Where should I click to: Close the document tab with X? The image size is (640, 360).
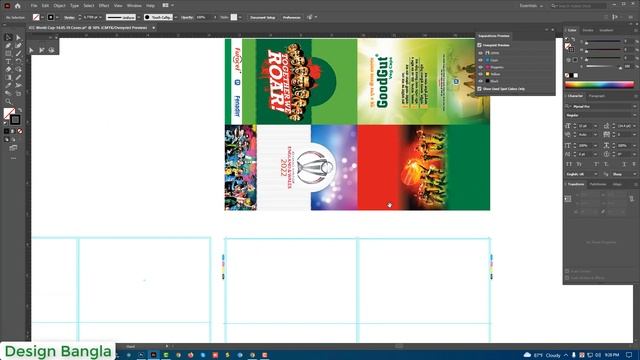click(153, 28)
